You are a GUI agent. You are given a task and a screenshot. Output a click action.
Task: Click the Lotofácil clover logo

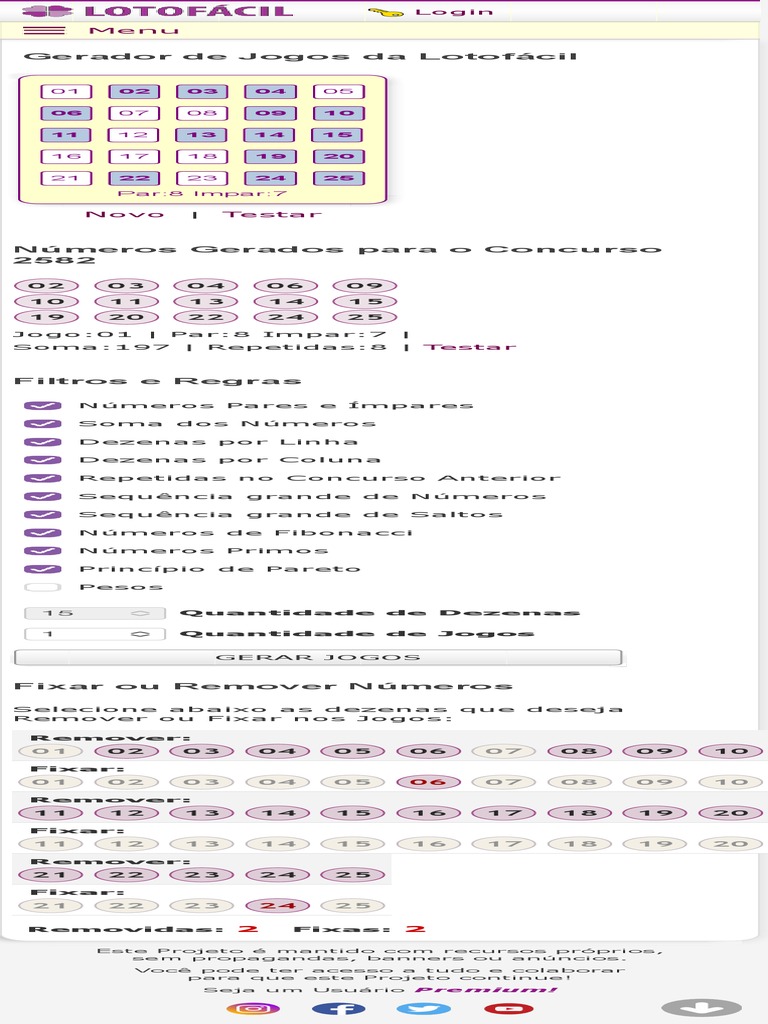(x=47, y=10)
